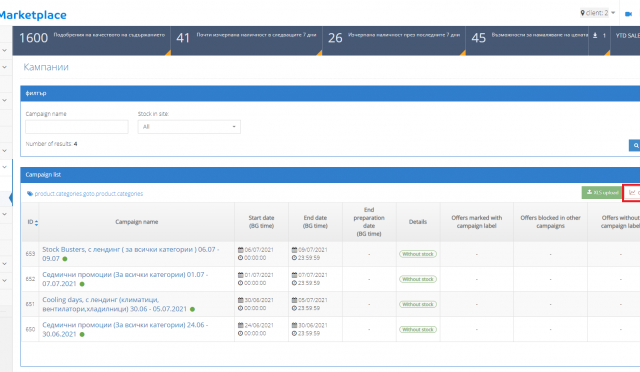
Task: Click green status dot of Stock Busters campaign
Action: [65, 259]
